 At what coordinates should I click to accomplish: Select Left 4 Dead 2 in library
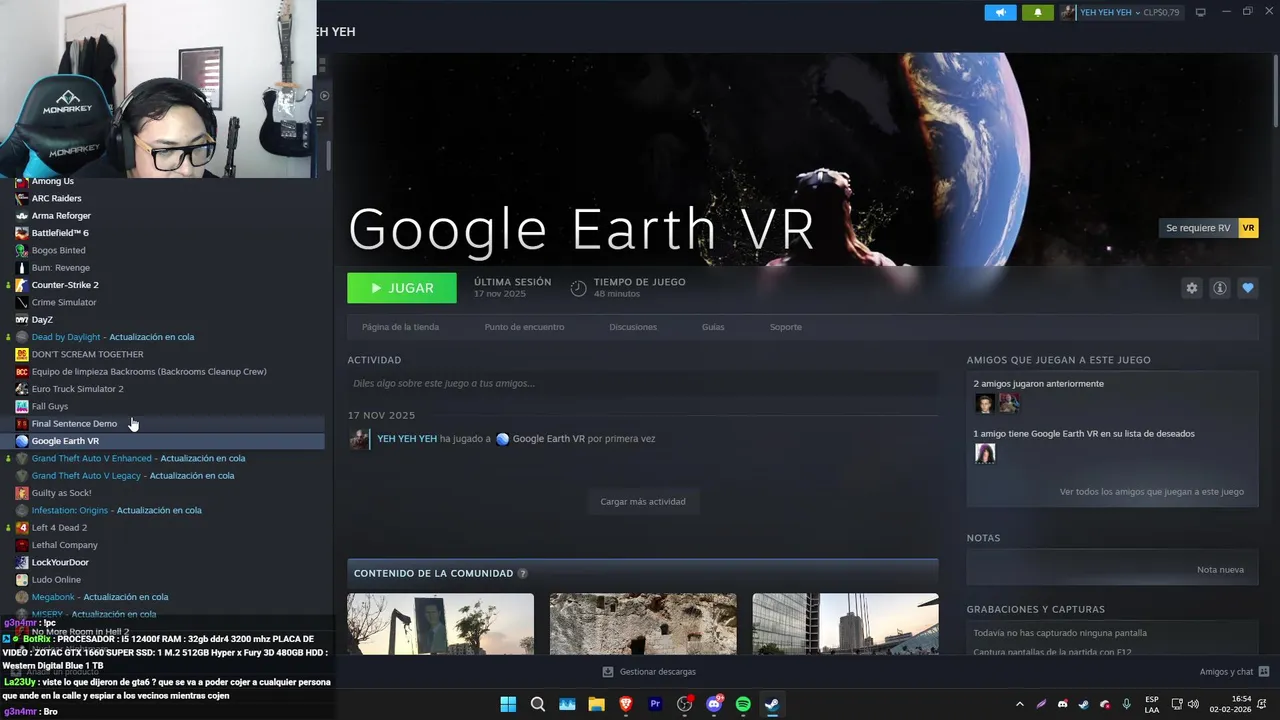59,528
